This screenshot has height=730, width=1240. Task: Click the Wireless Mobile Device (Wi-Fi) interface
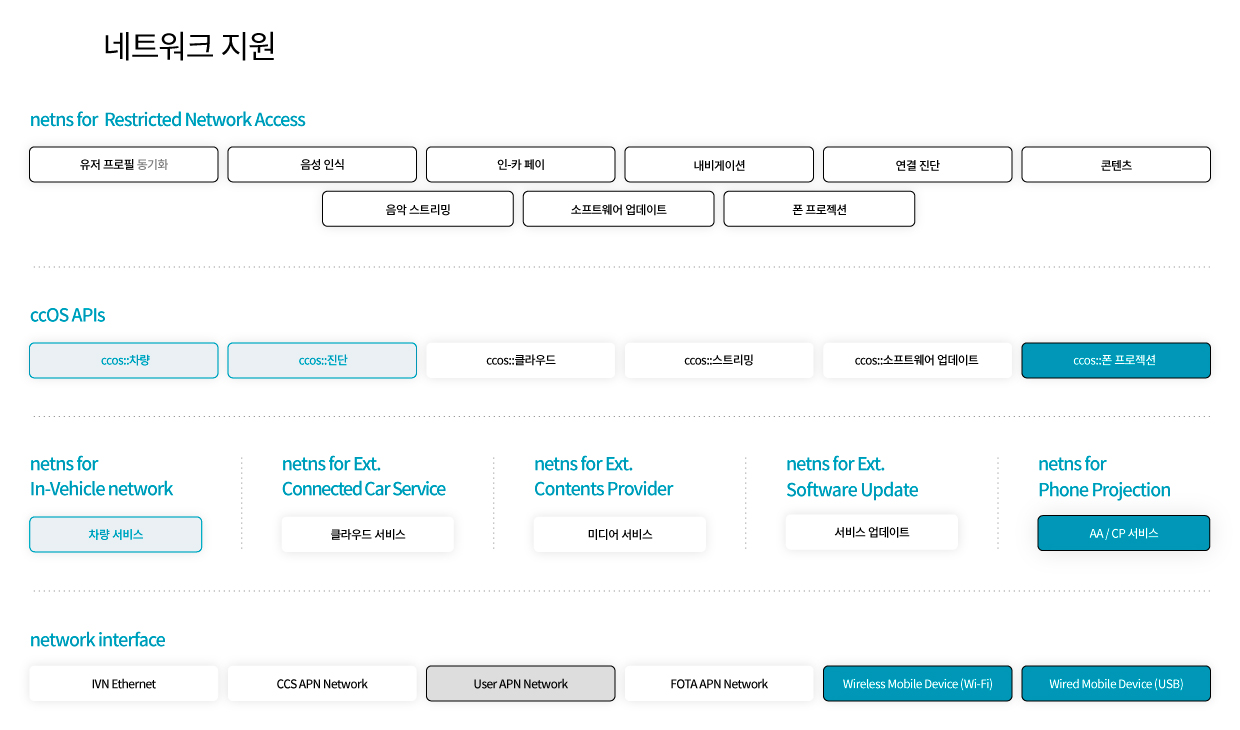(917, 683)
